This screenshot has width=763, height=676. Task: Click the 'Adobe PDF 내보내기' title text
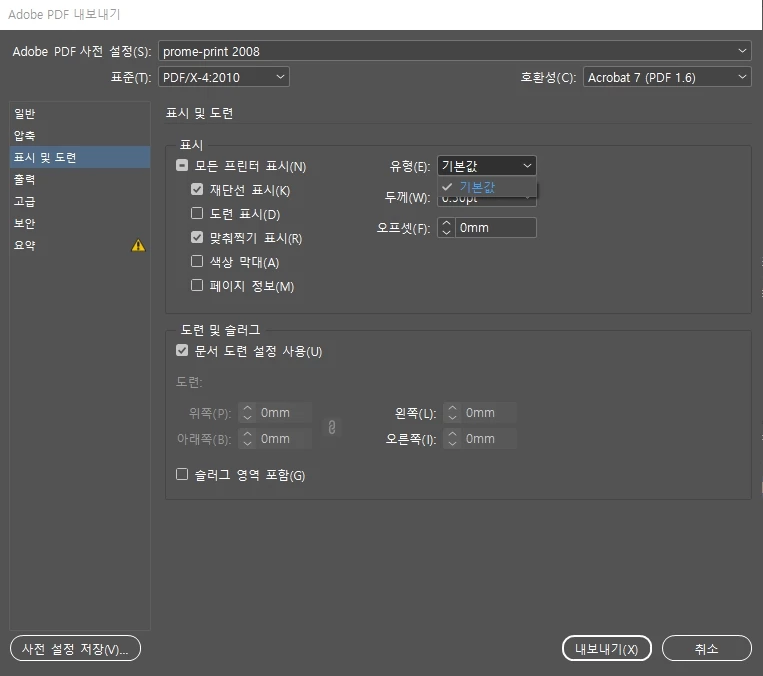pos(64,14)
